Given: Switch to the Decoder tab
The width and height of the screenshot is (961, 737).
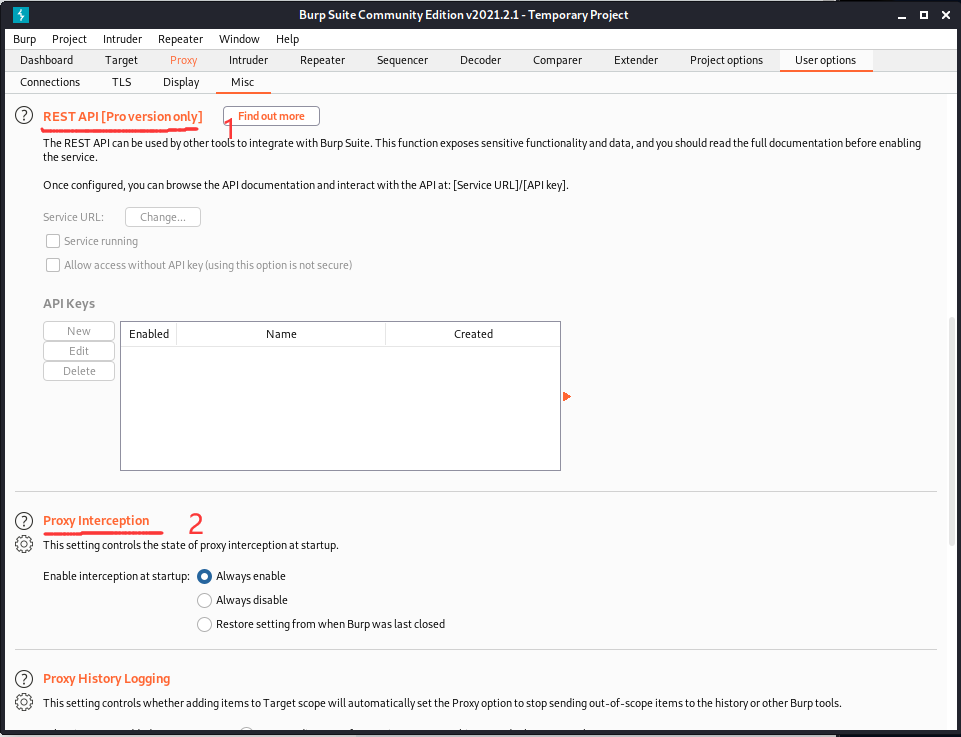Looking at the screenshot, I should pyautogui.click(x=480, y=60).
